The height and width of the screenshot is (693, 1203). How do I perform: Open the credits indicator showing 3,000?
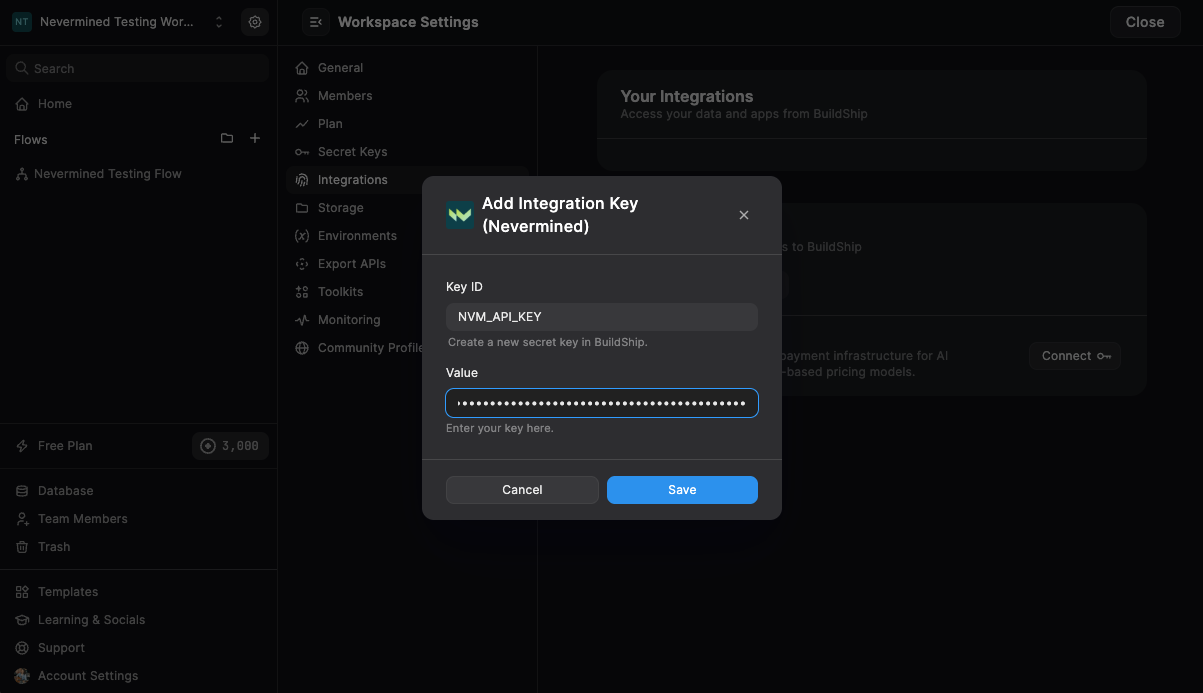click(x=230, y=445)
